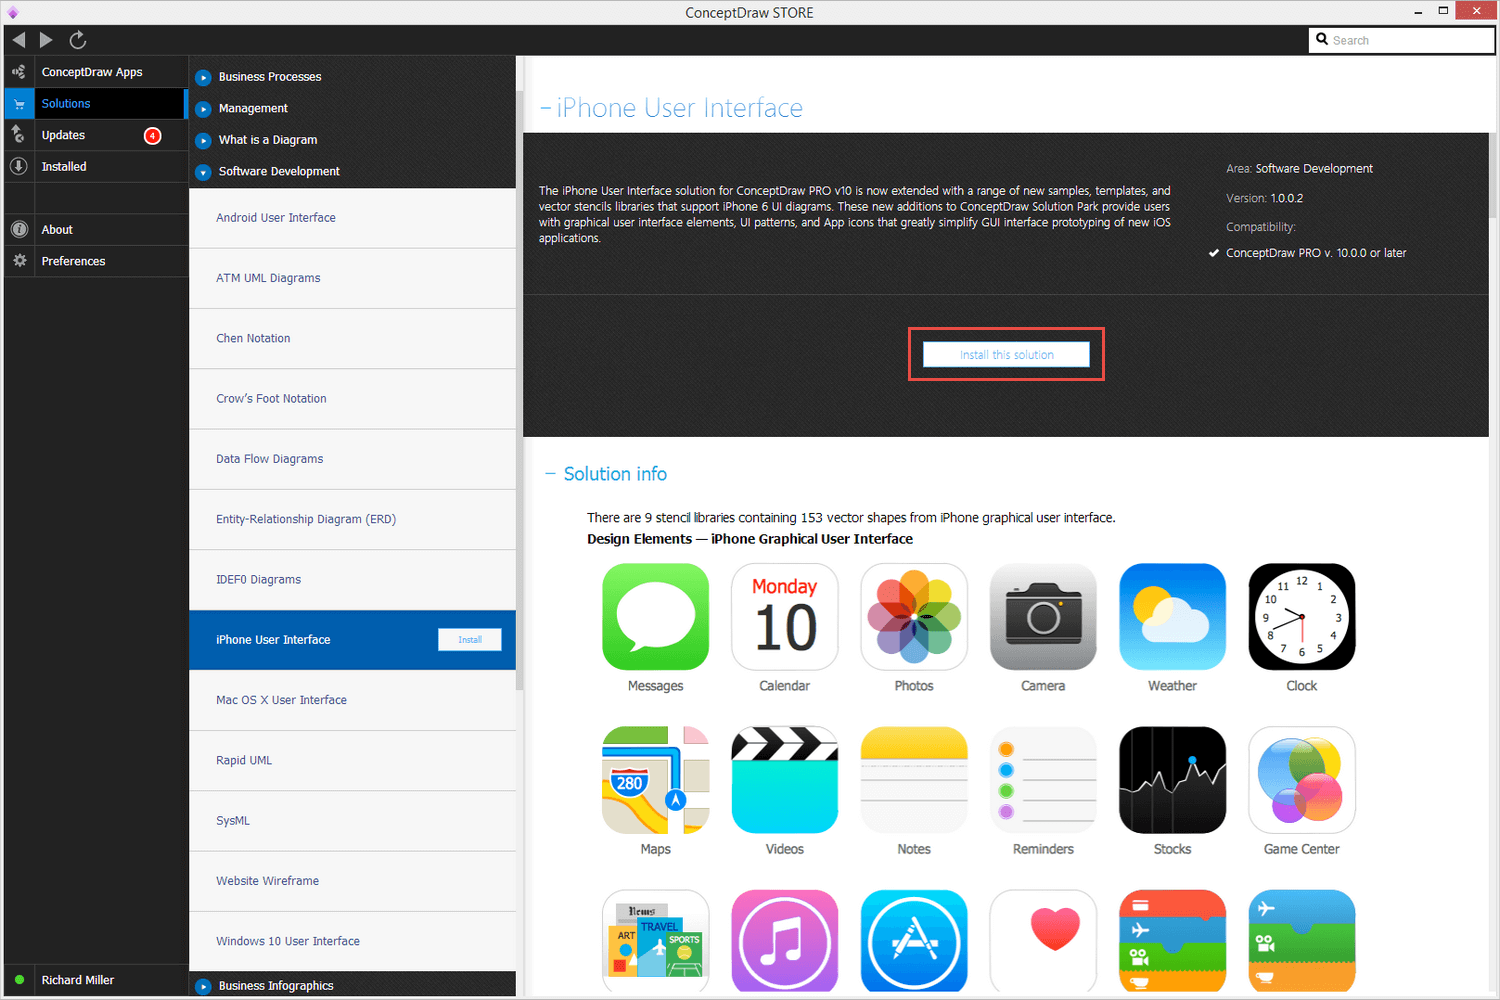Select IDEF0 Diagrams solution
Image resolution: width=1500 pixels, height=1000 pixels.
tap(352, 580)
